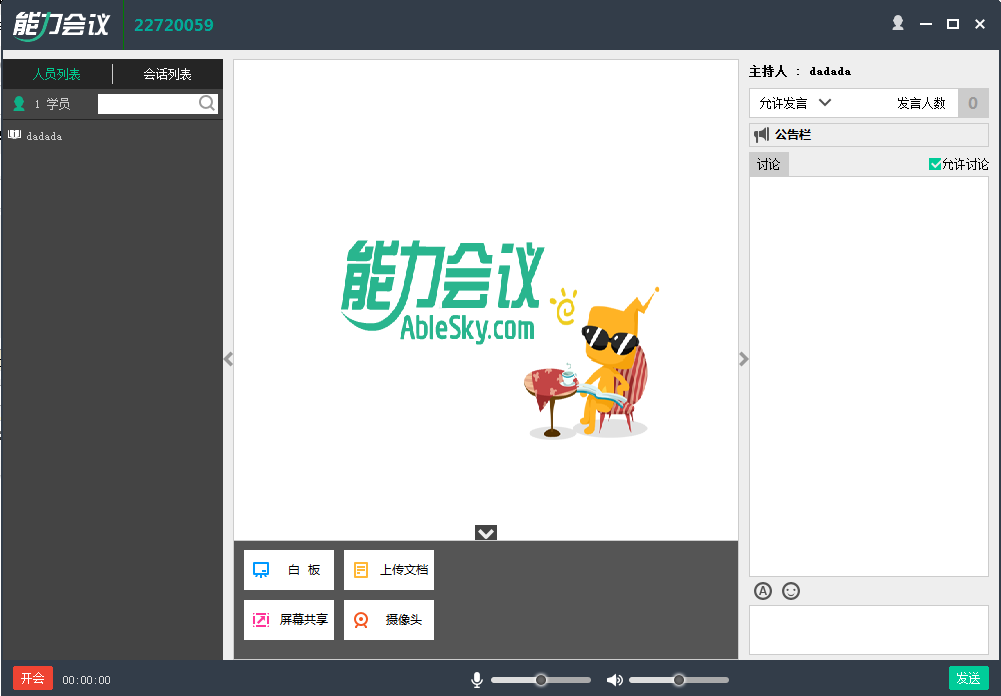
Task: Click the search magnifier icon in member list
Action: point(207,103)
